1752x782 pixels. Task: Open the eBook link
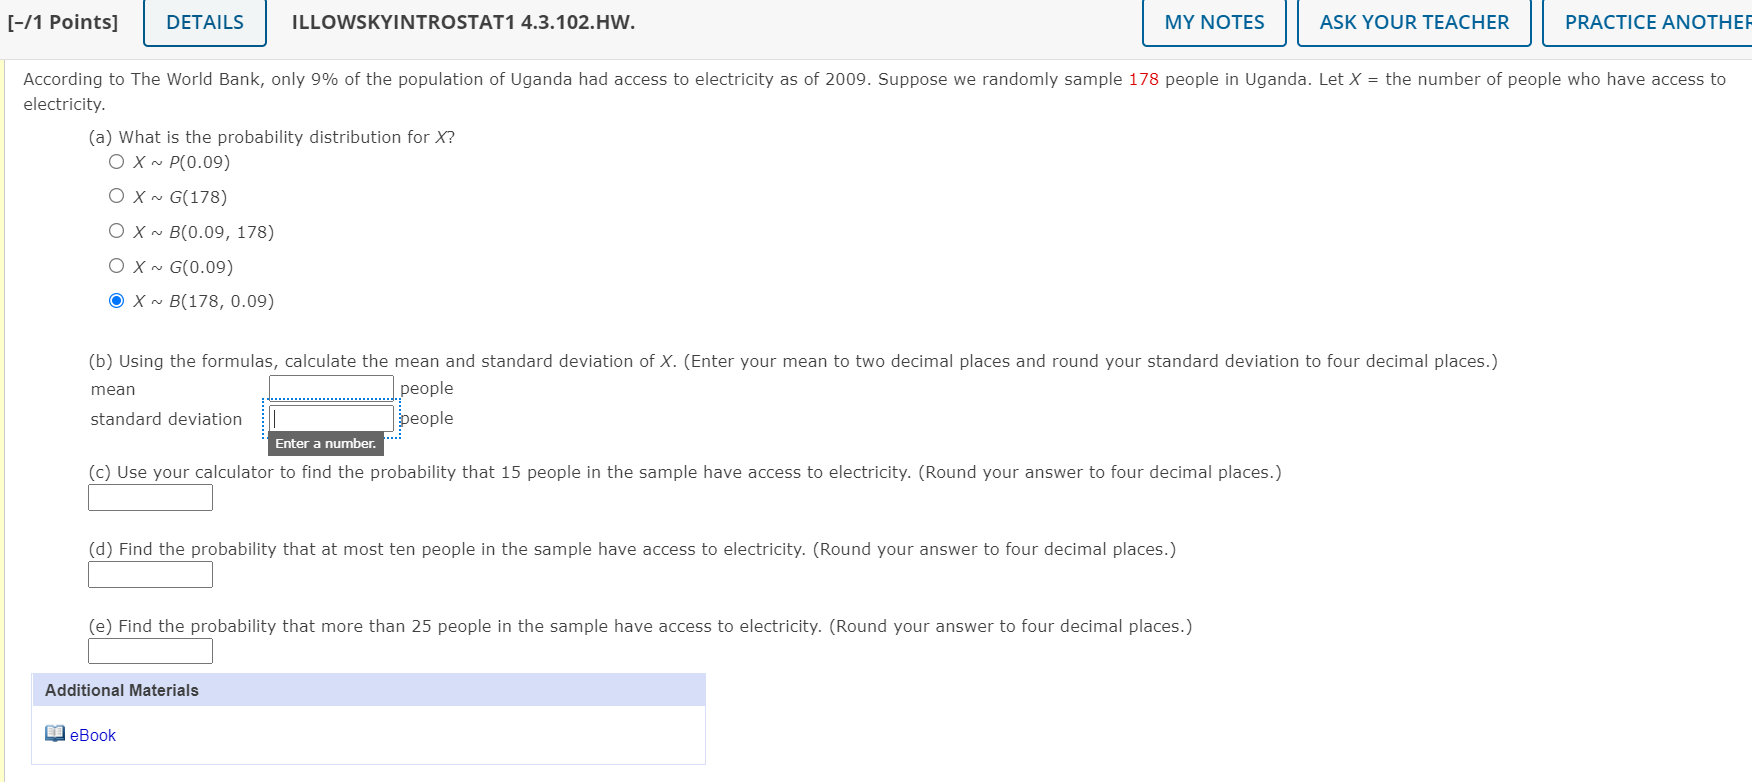pos(92,735)
